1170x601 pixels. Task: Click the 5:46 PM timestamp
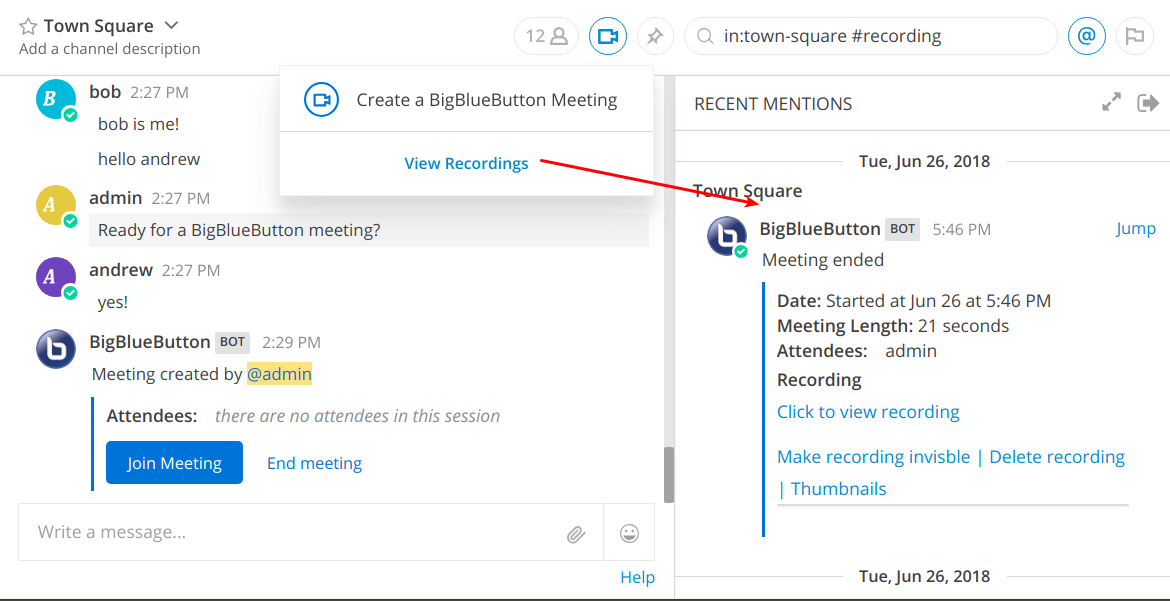pyautogui.click(x=962, y=229)
